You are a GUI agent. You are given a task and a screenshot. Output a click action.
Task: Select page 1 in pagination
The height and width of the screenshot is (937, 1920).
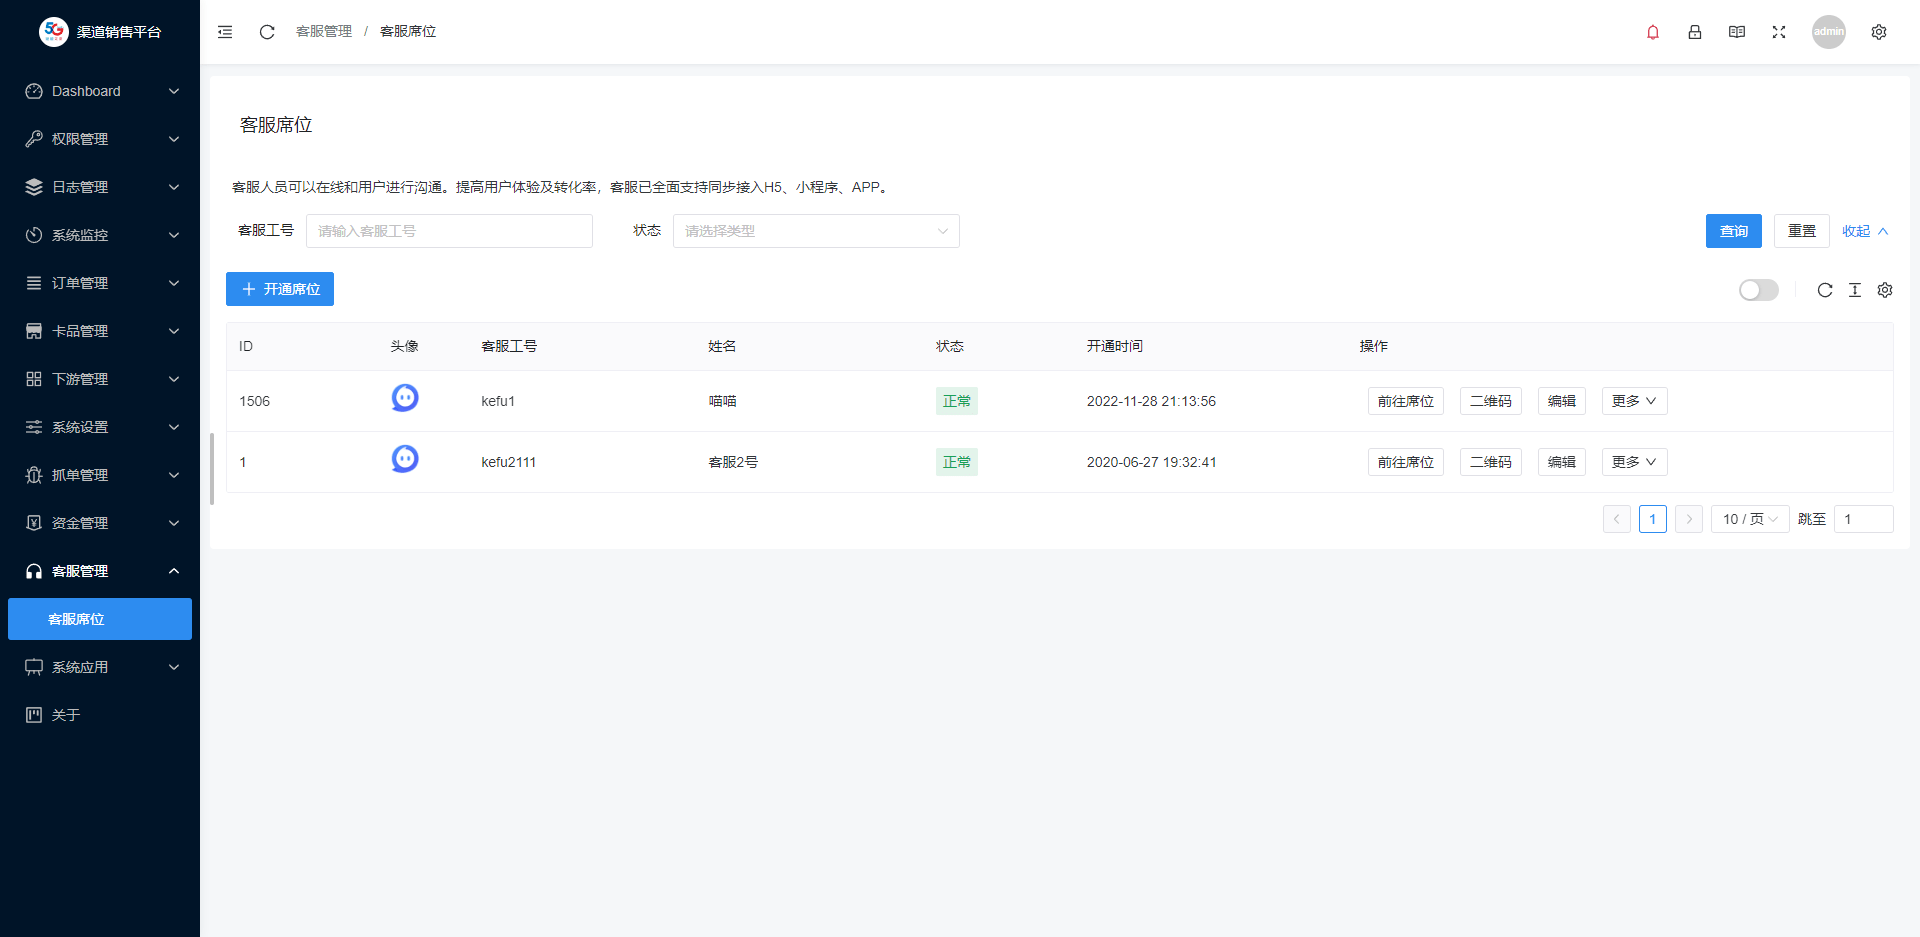(x=1653, y=519)
